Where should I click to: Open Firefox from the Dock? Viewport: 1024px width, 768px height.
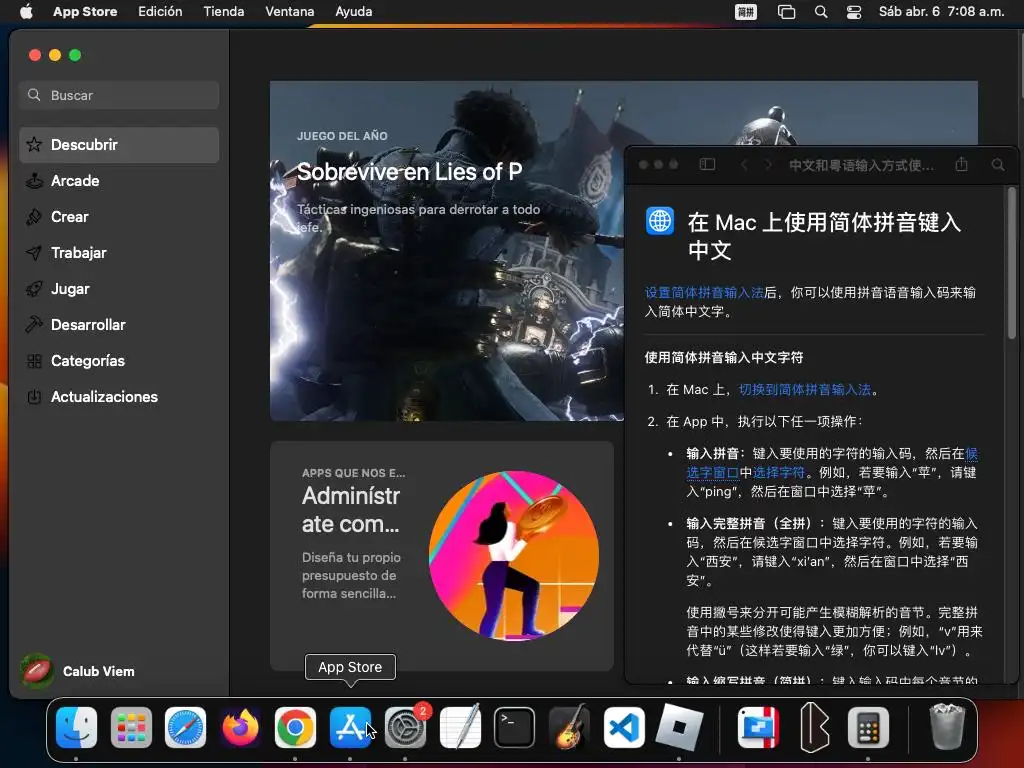point(240,727)
